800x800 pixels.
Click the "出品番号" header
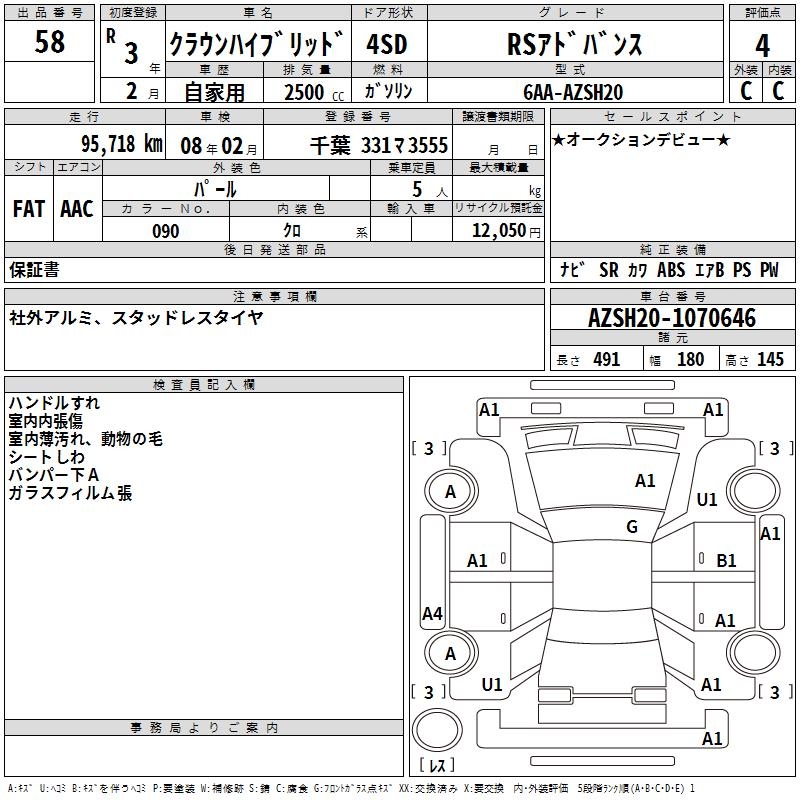click(x=49, y=13)
